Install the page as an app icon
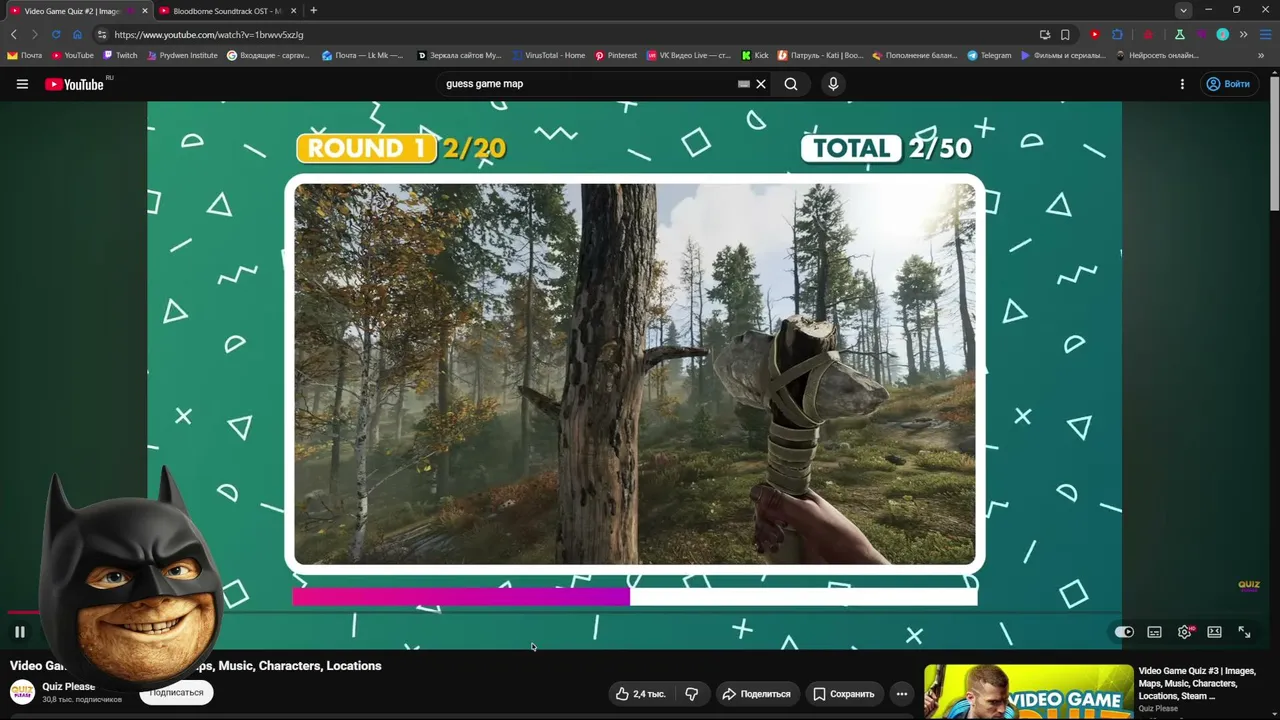 [1045, 35]
